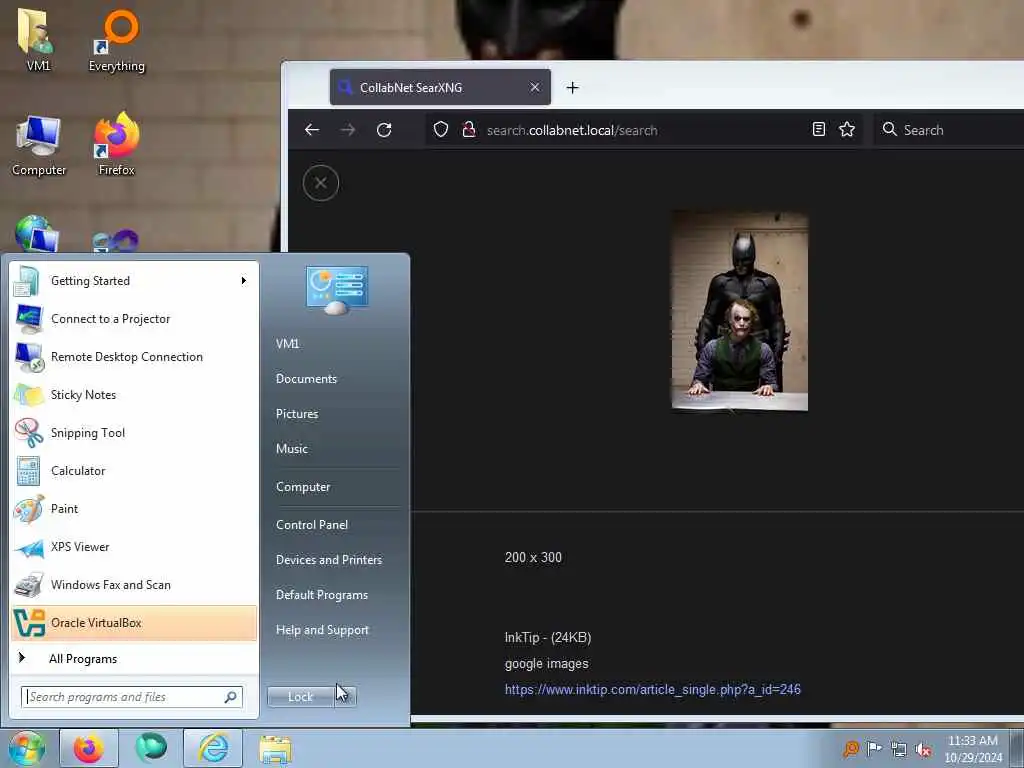Launch Everything from its desktop shortcut

click(x=117, y=40)
